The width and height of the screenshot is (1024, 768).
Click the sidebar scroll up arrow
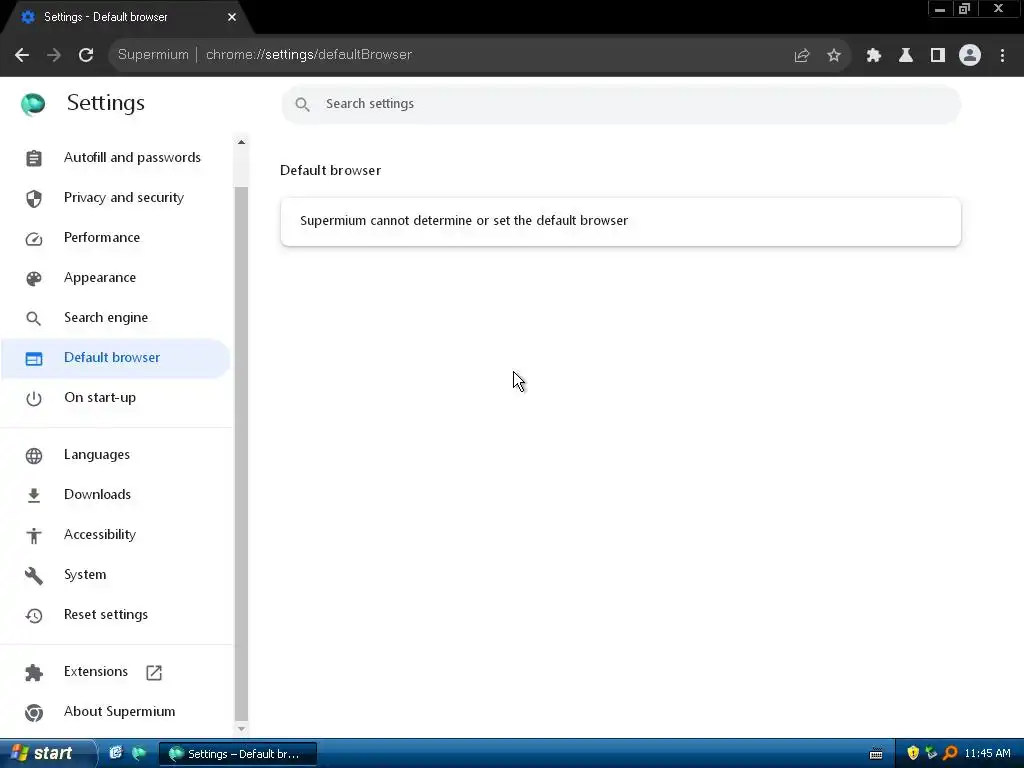(241, 142)
